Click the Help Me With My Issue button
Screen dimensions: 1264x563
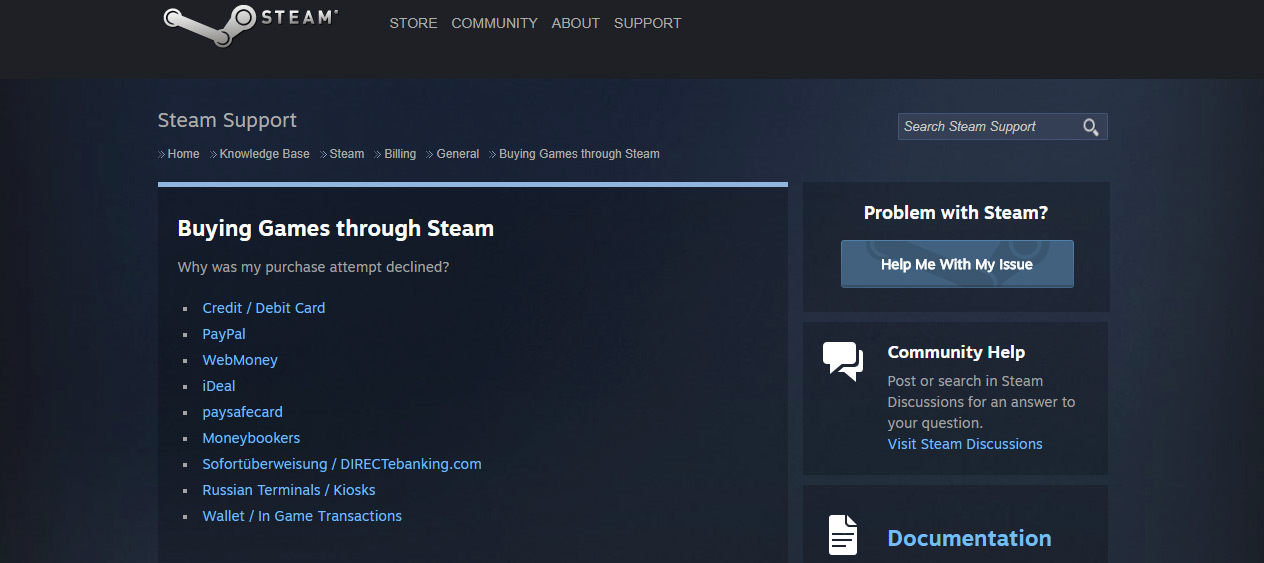pos(957,264)
